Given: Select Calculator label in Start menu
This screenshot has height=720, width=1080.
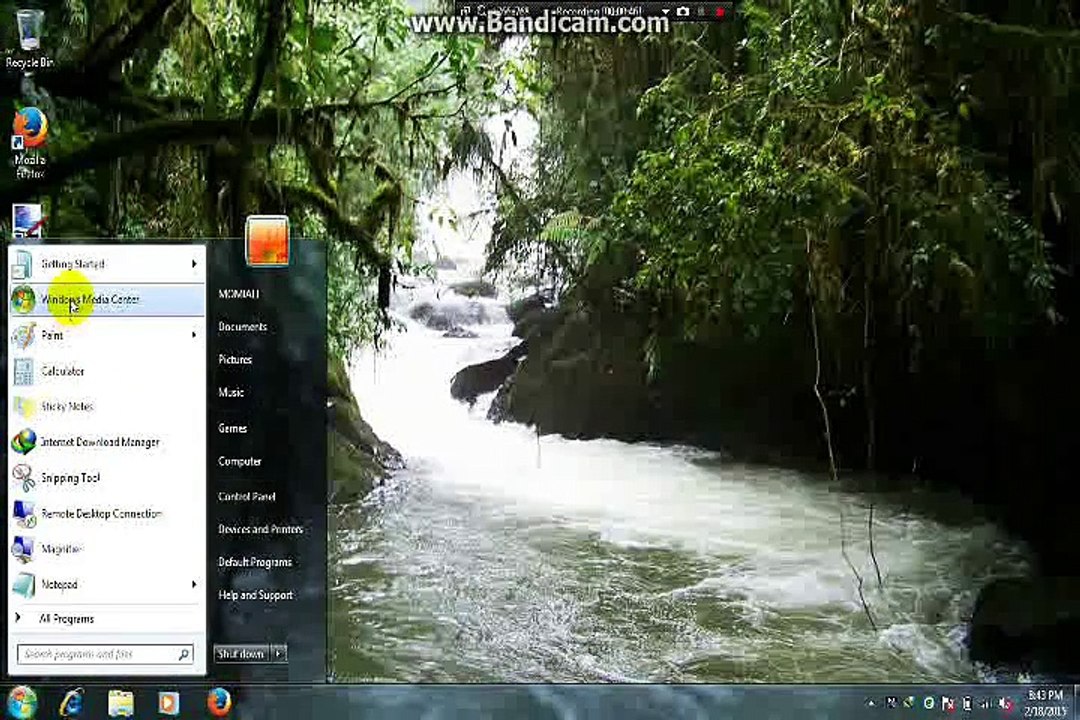Looking at the screenshot, I should click(63, 371).
